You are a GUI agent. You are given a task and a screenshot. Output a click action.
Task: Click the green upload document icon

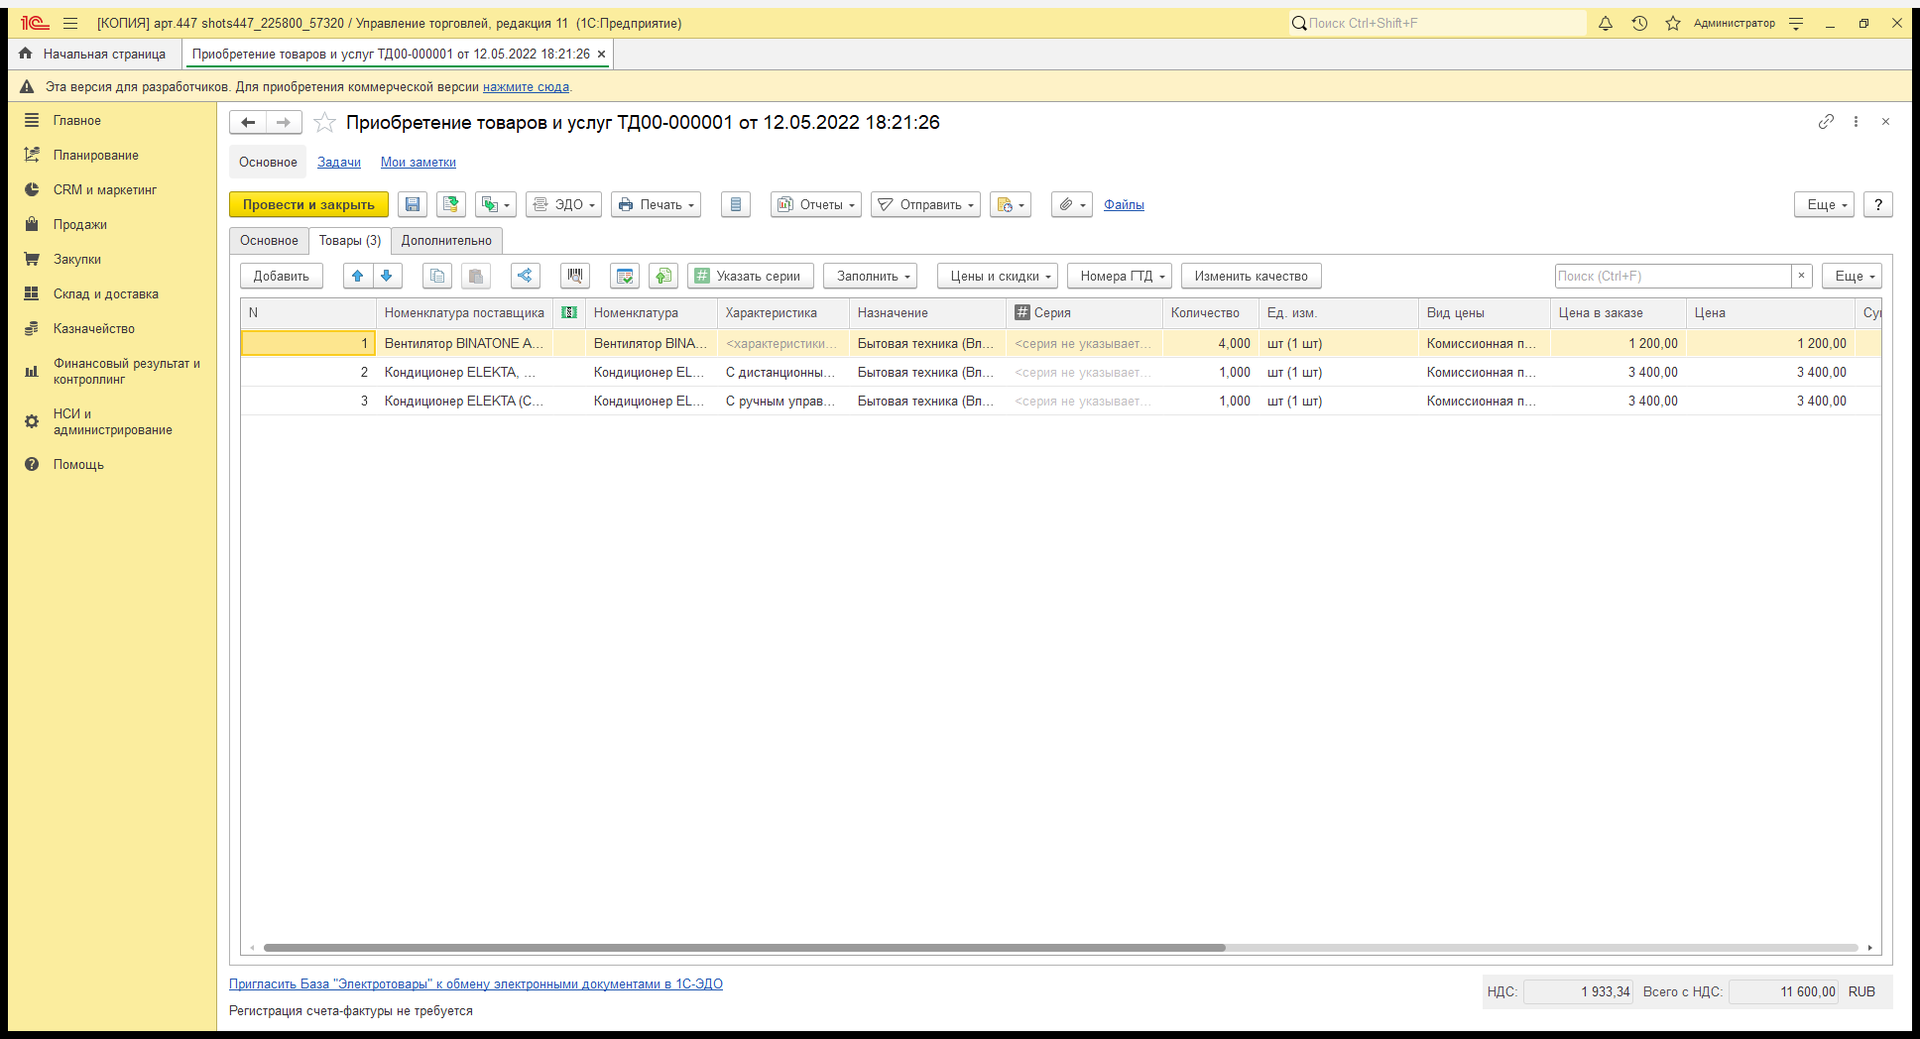[x=663, y=276]
